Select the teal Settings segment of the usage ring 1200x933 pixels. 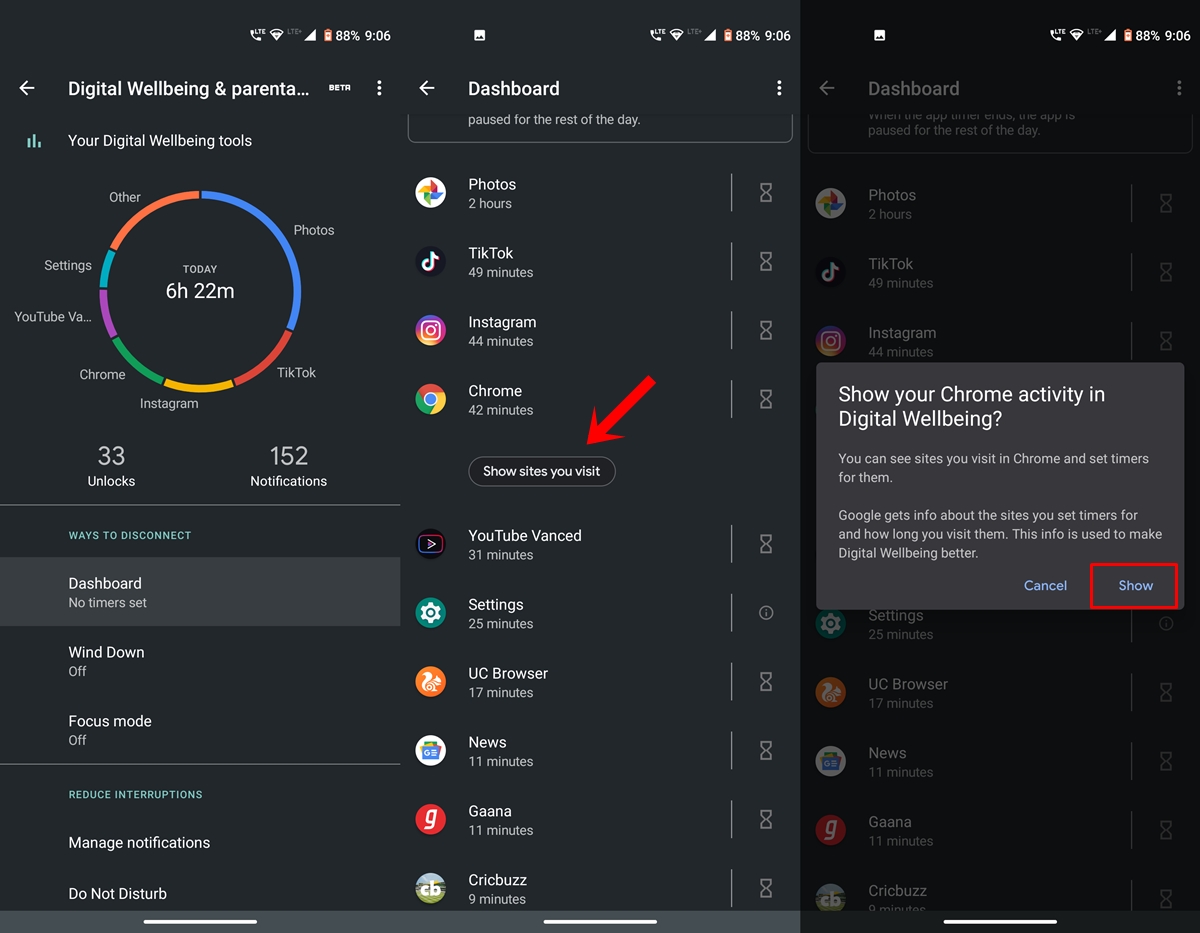coord(108,269)
